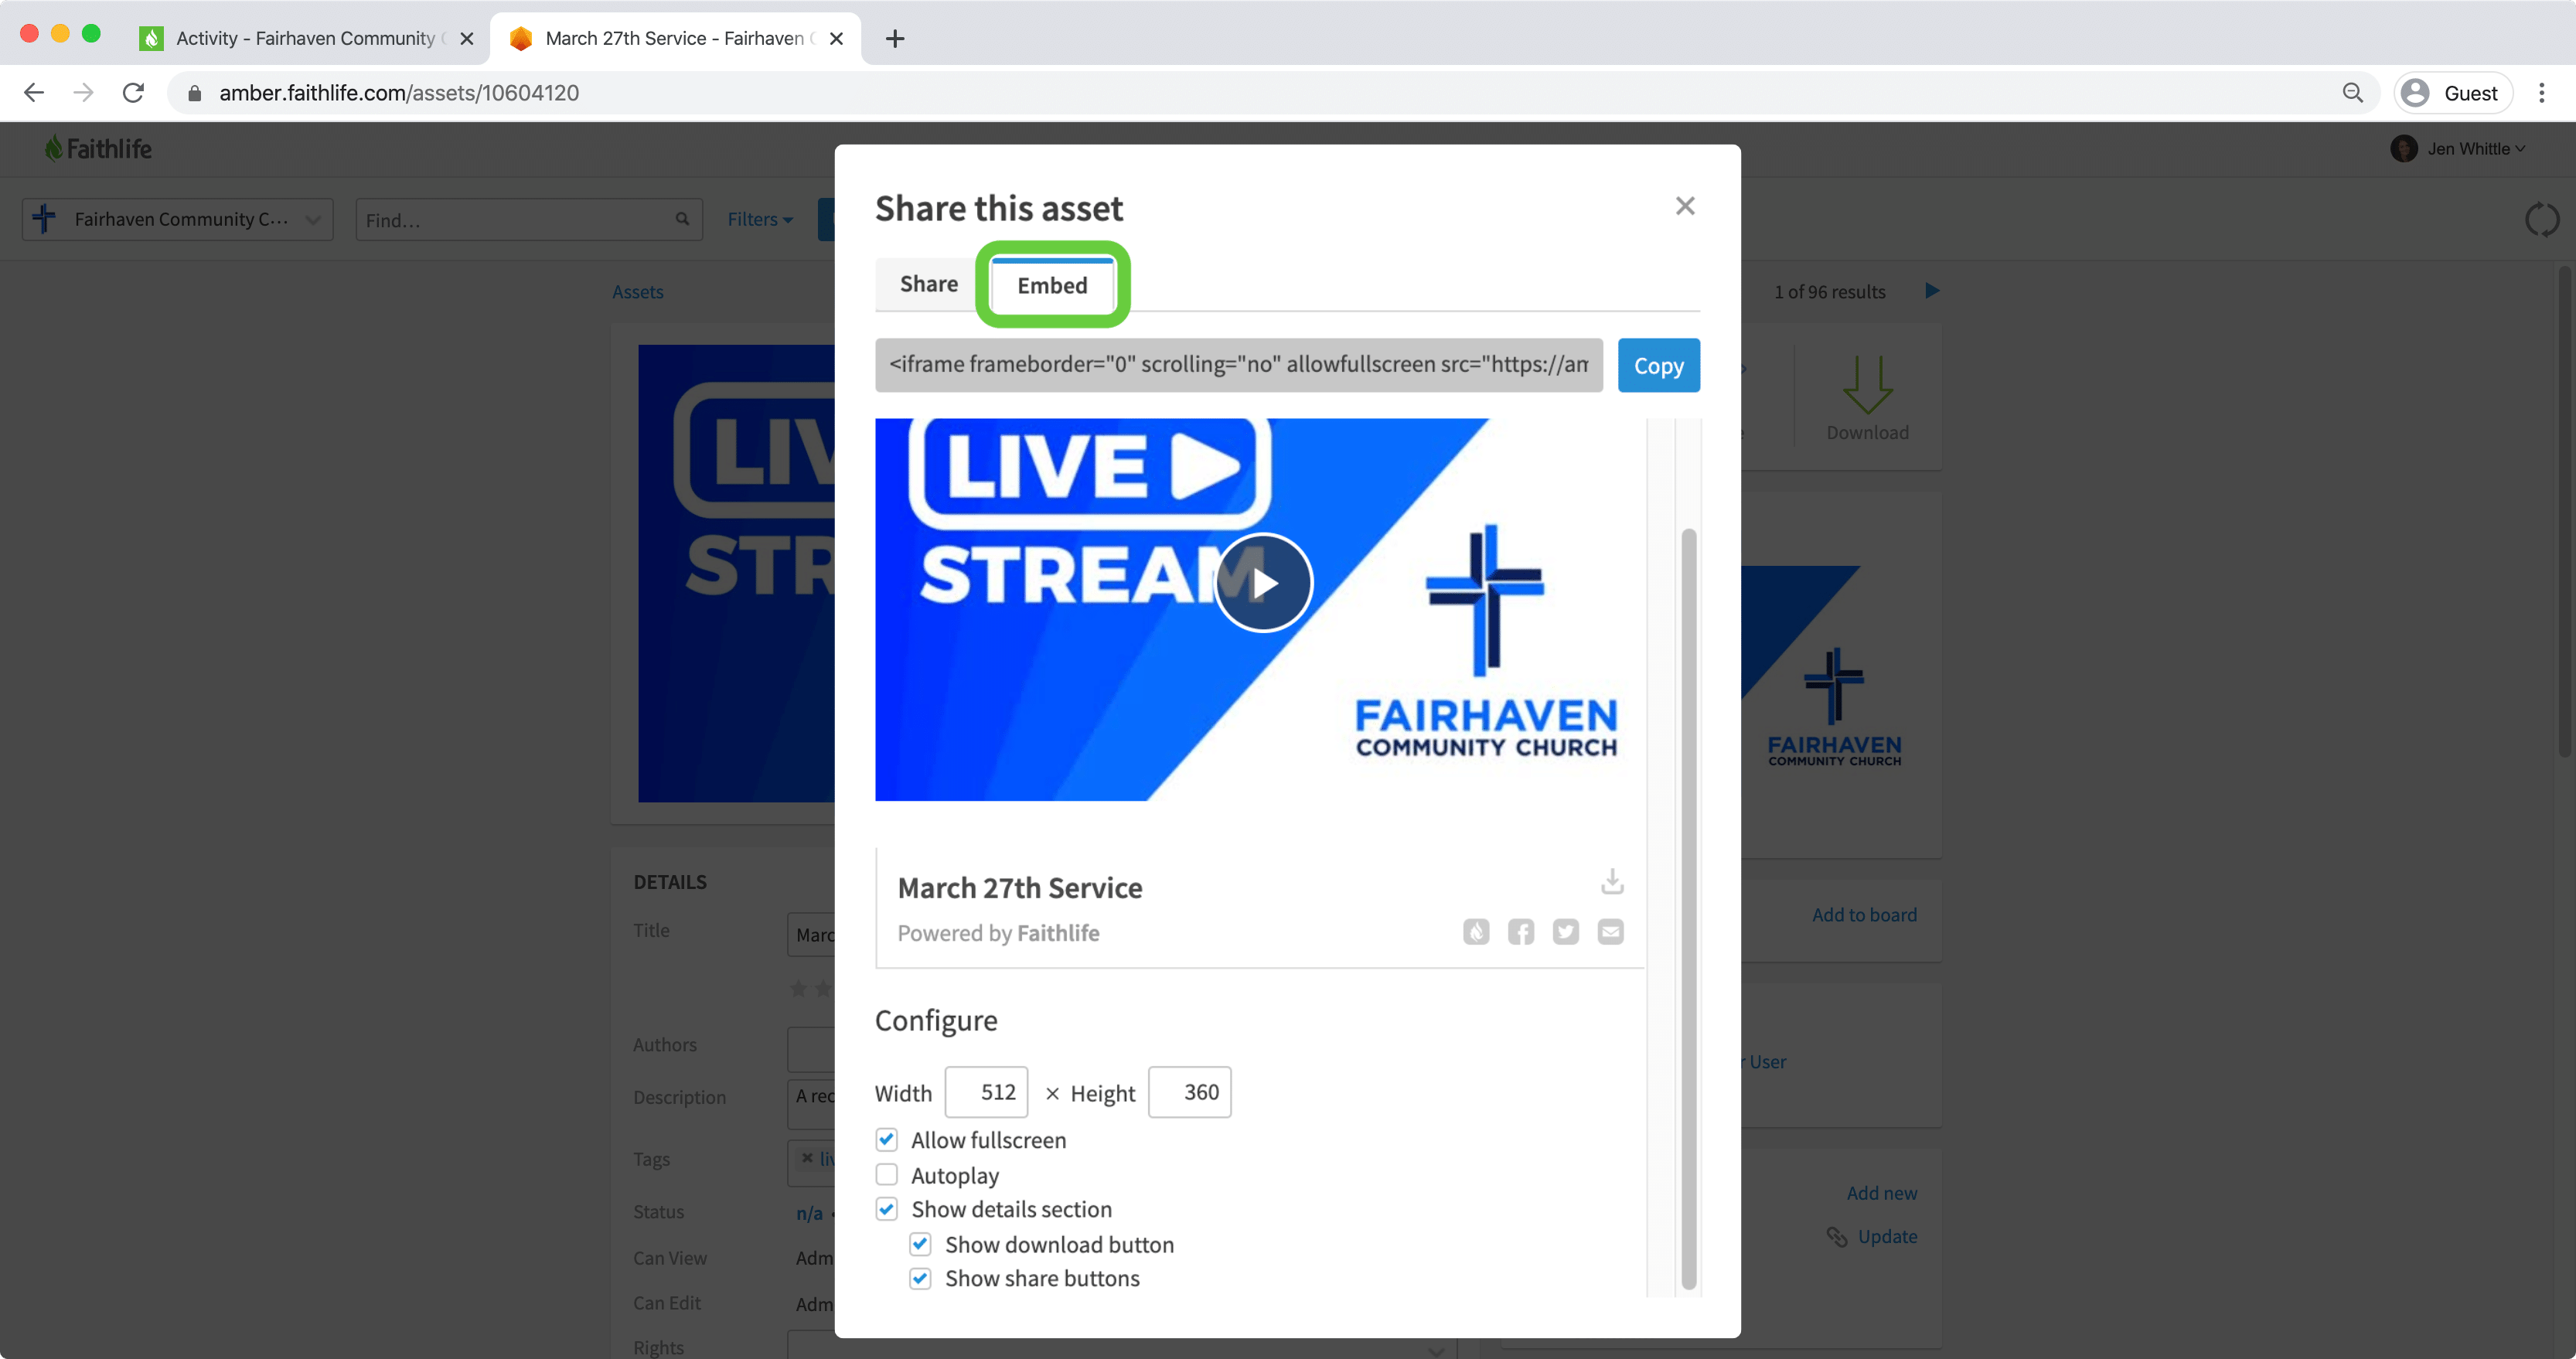Click the dialog's vertical scrollbar

click(x=1689, y=908)
